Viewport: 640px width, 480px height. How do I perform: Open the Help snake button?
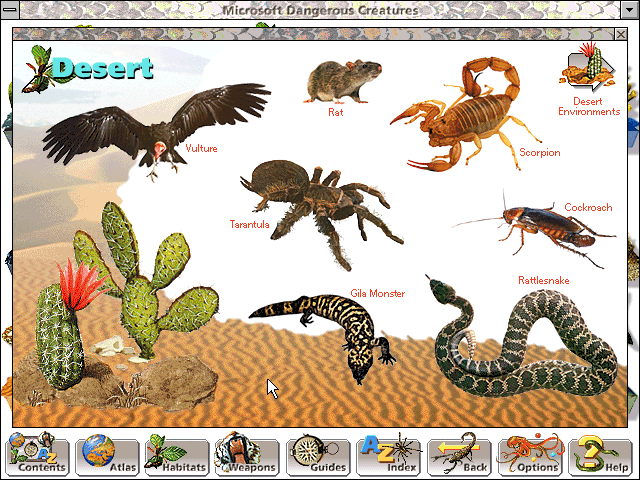coord(600,455)
